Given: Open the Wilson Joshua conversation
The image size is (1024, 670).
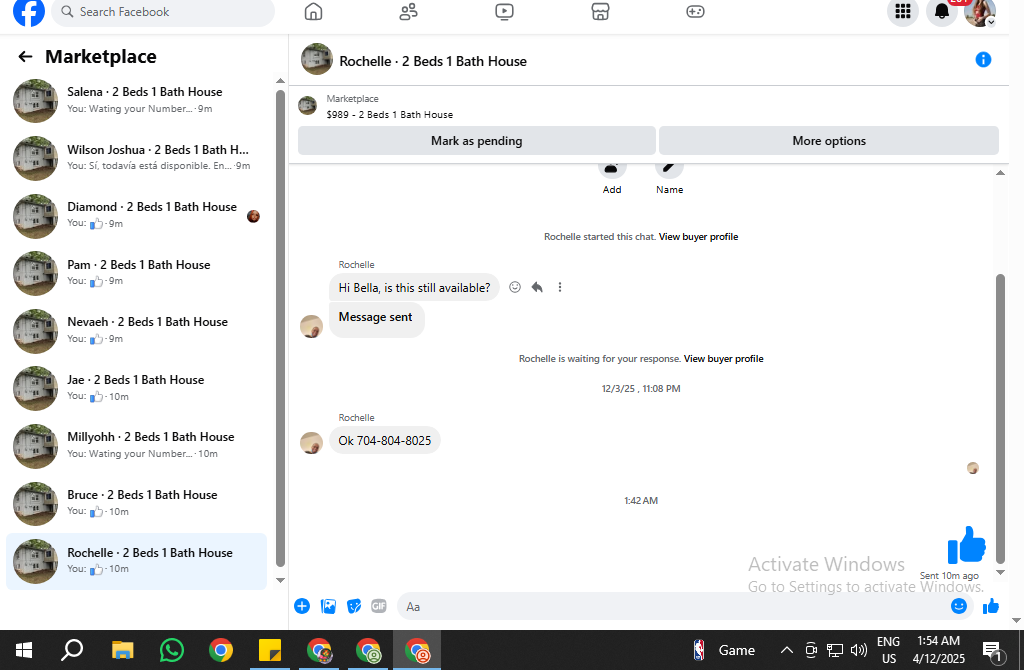Looking at the screenshot, I should (137, 158).
